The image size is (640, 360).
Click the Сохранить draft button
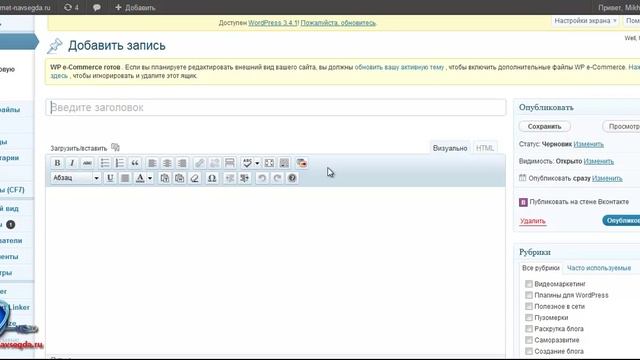coord(544,127)
